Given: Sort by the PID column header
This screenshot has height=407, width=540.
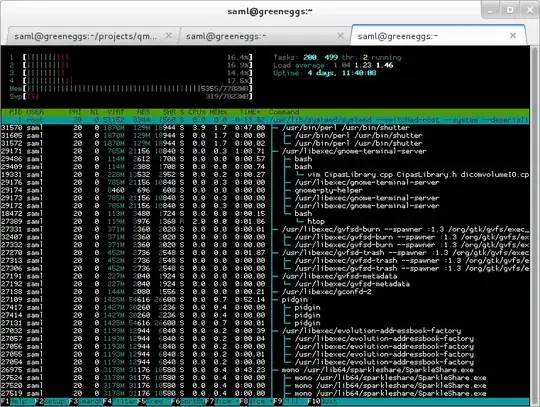Looking at the screenshot, I should point(16,112).
